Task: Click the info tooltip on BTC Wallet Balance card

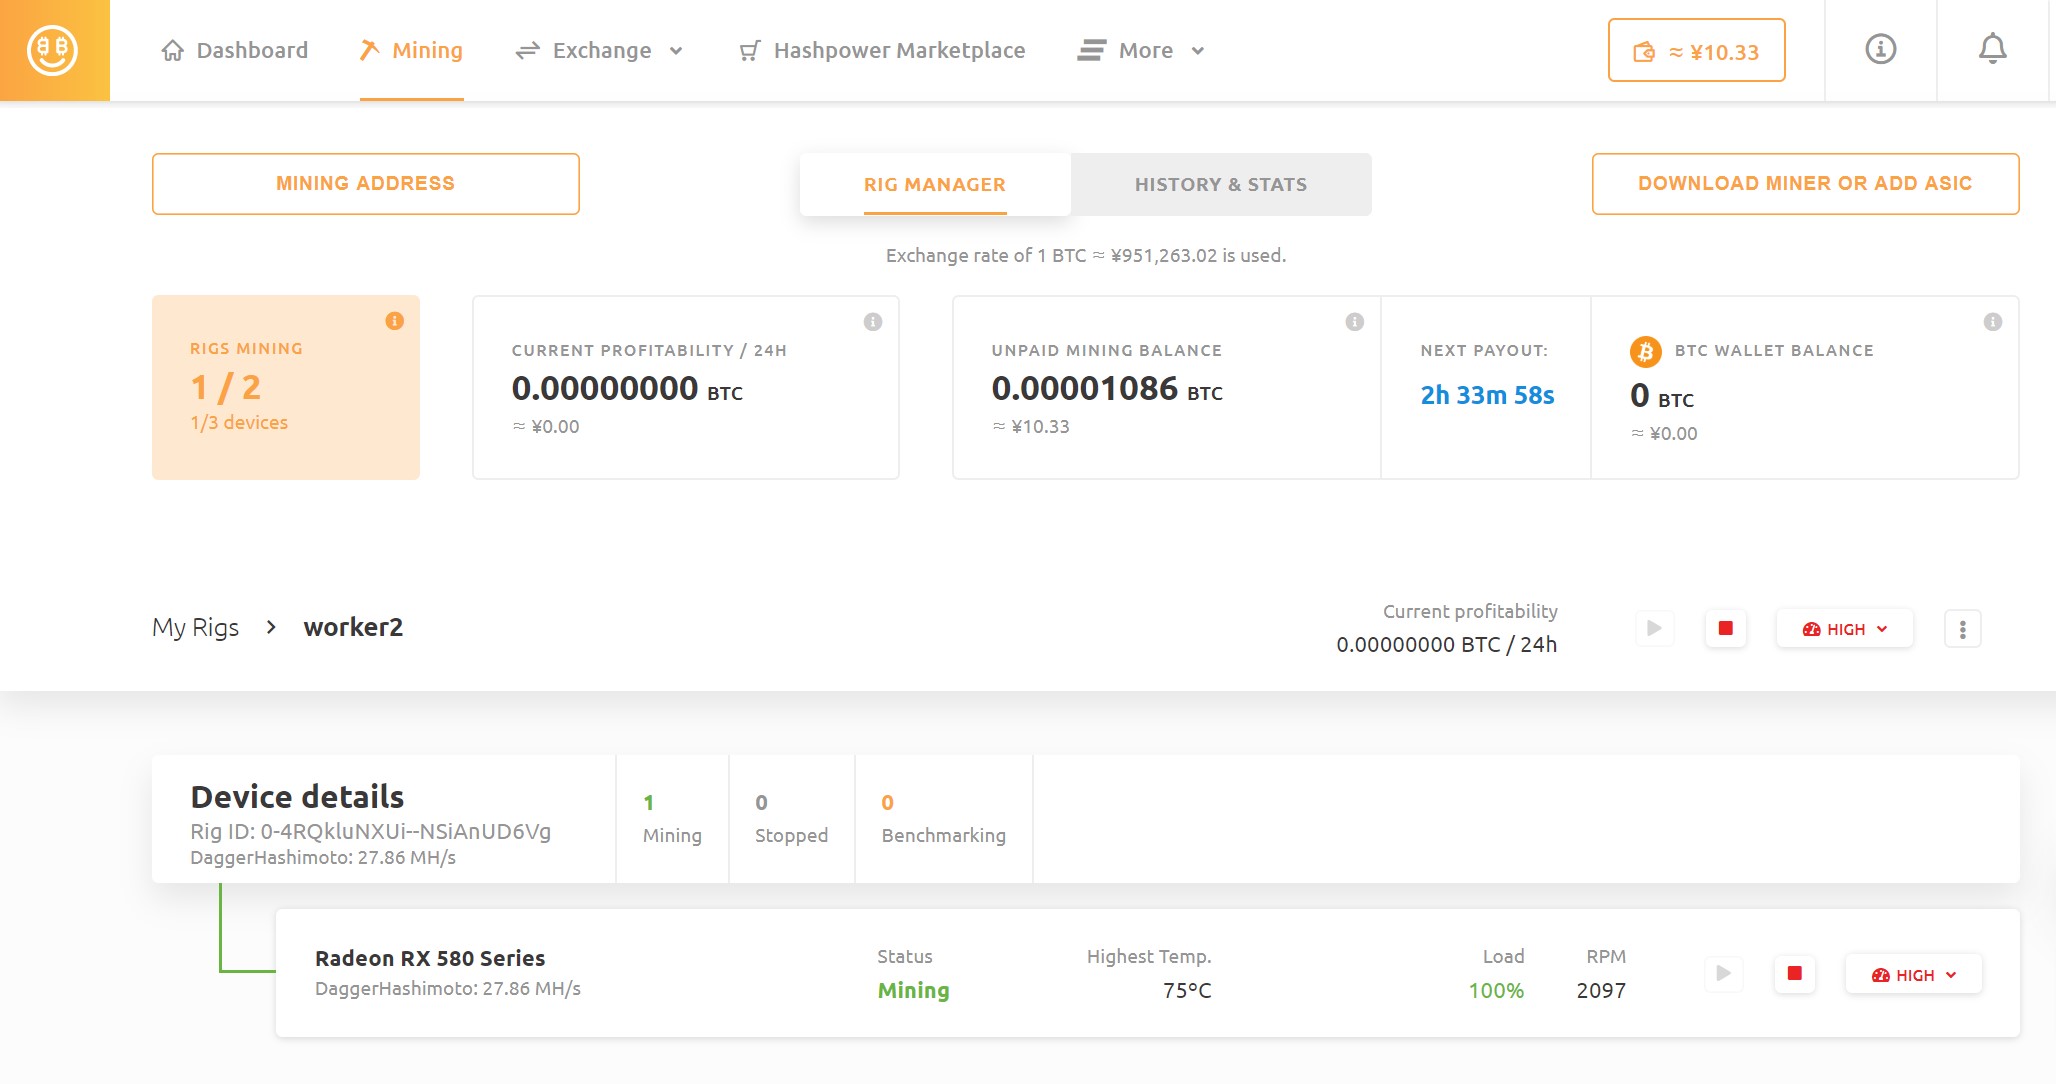Action: tap(1991, 321)
